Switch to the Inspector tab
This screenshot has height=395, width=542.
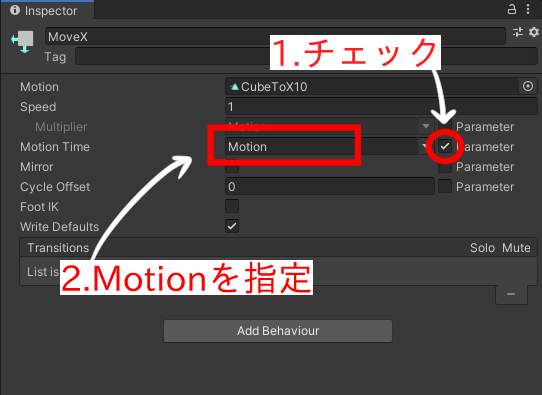coord(47,11)
